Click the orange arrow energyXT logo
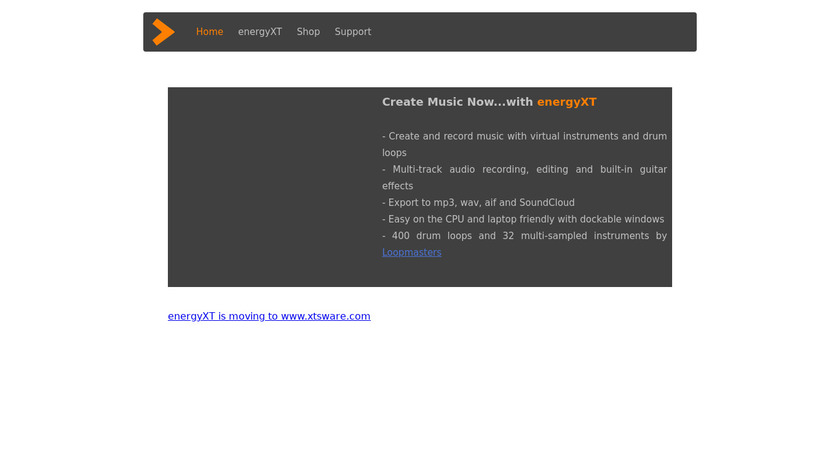Screen dimensions: 840x472 pos(163,32)
